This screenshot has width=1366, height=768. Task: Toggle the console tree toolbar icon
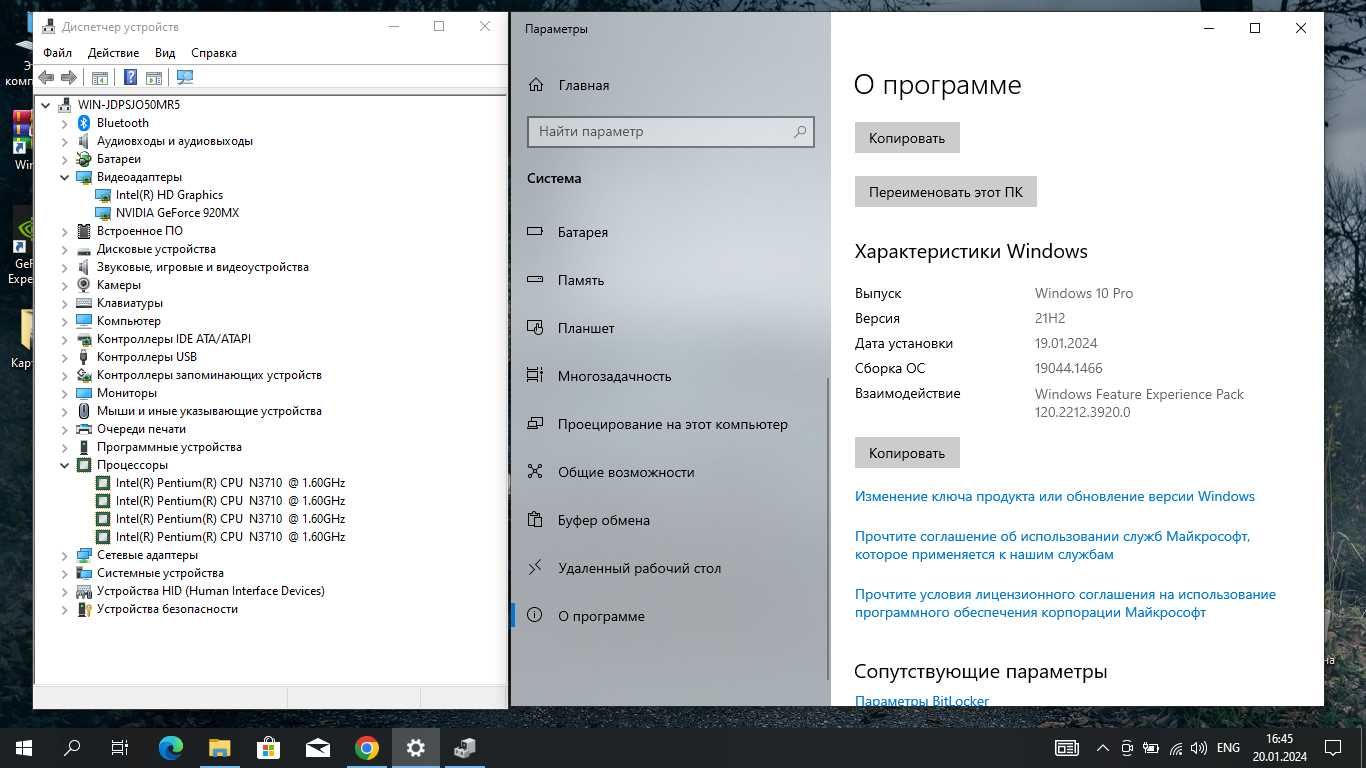(x=100, y=77)
